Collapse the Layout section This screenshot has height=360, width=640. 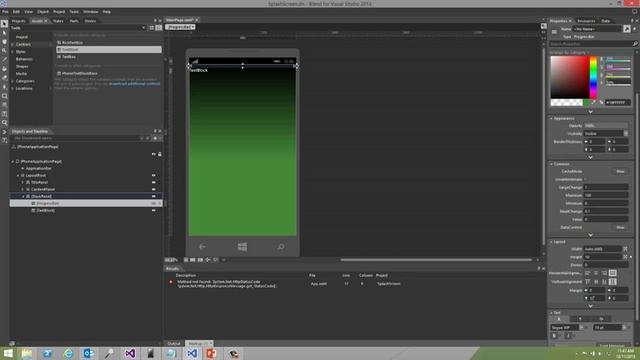coord(551,242)
